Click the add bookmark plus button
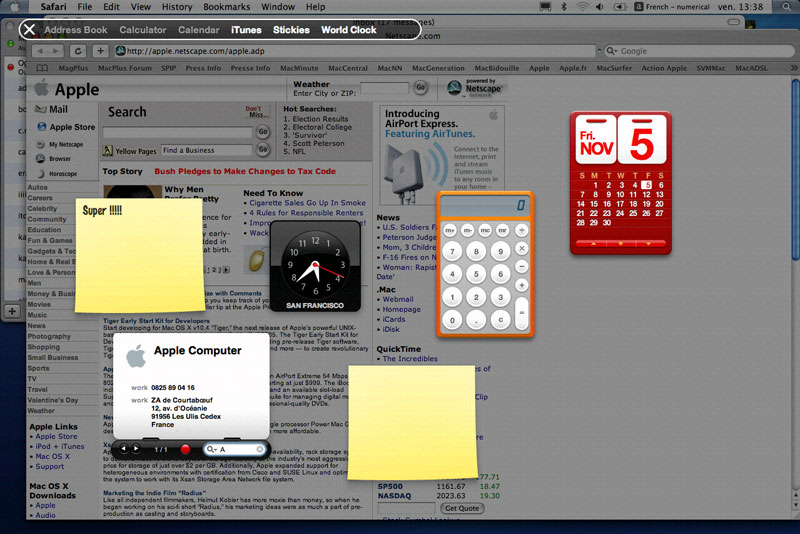This screenshot has width=800, height=534. pyautogui.click(x=100, y=50)
